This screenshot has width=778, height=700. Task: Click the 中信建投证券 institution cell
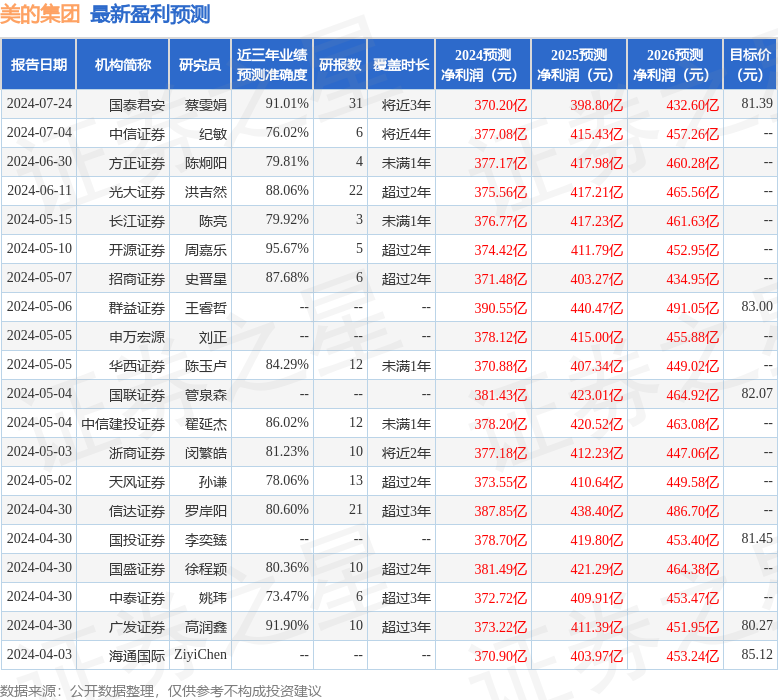point(123,424)
